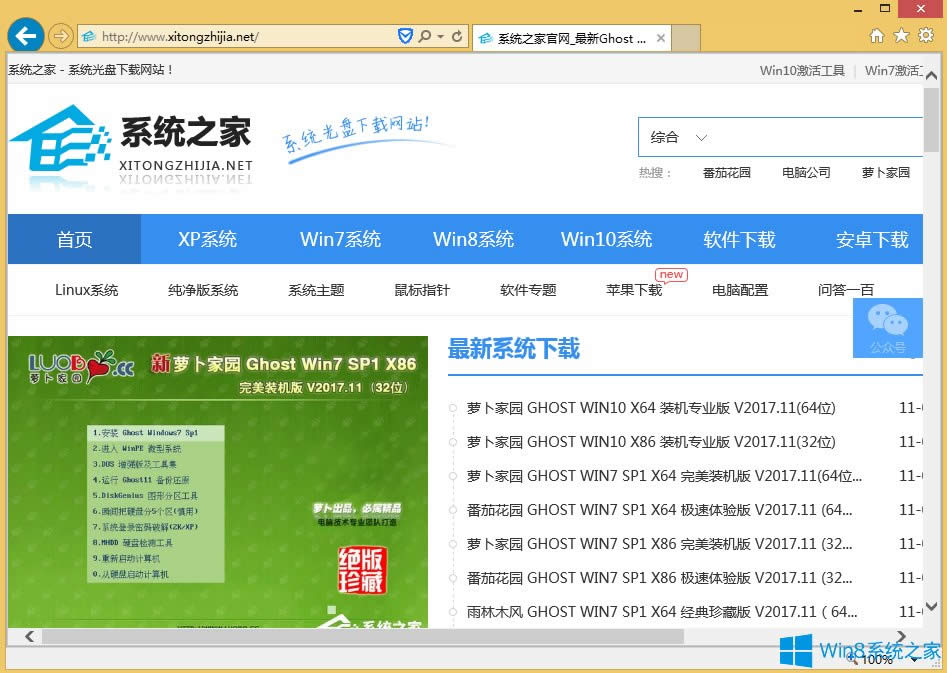Click the back navigation arrow
947x673 pixels.
click(x=25, y=35)
